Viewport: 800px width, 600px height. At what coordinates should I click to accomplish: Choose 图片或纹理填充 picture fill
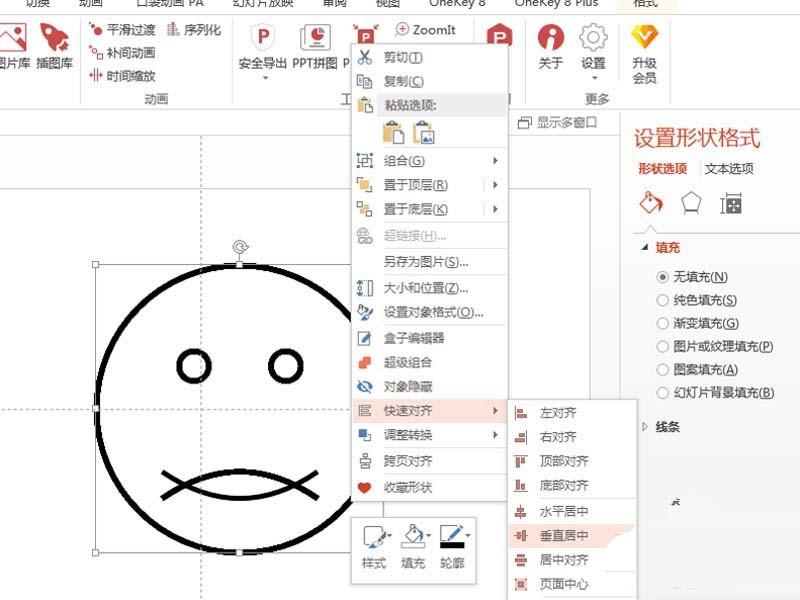(718, 346)
